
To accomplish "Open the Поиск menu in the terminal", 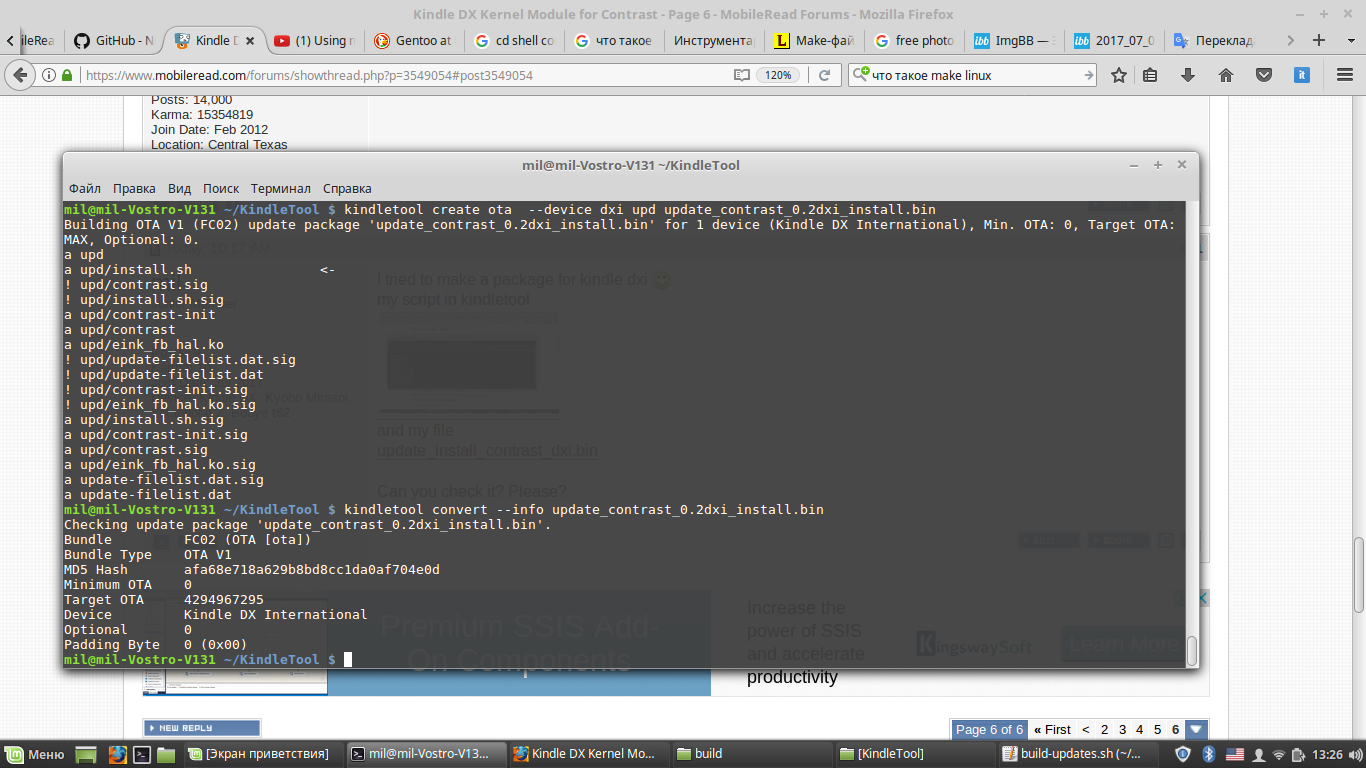I will [x=221, y=188].
